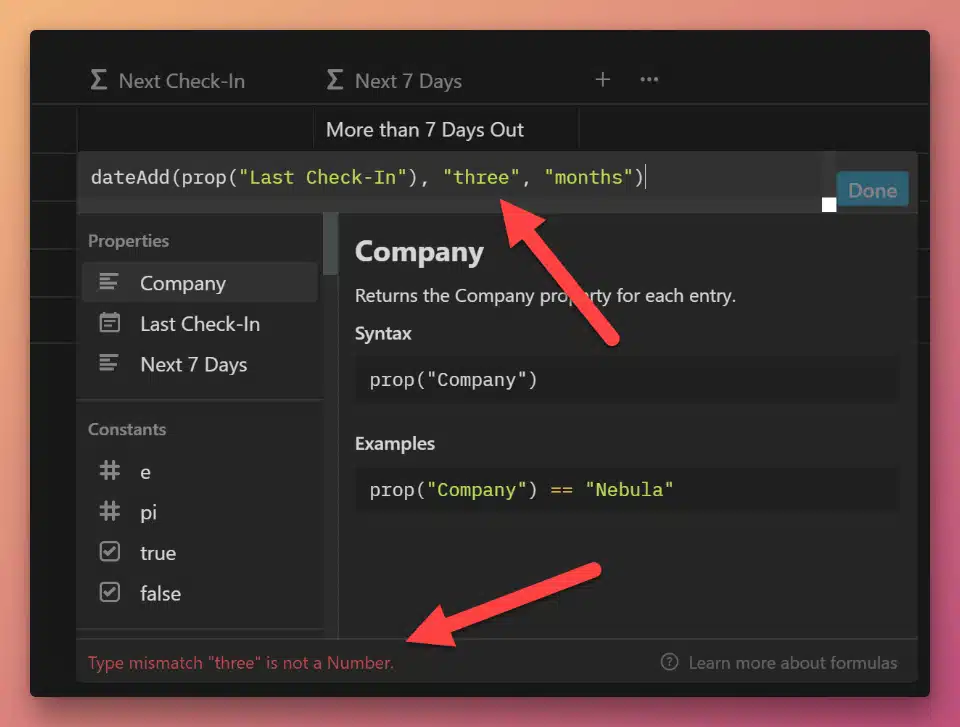The height and width of the screenshot is (727, 960).
Task: Open the Next Check-In column header
Action: 168,81
